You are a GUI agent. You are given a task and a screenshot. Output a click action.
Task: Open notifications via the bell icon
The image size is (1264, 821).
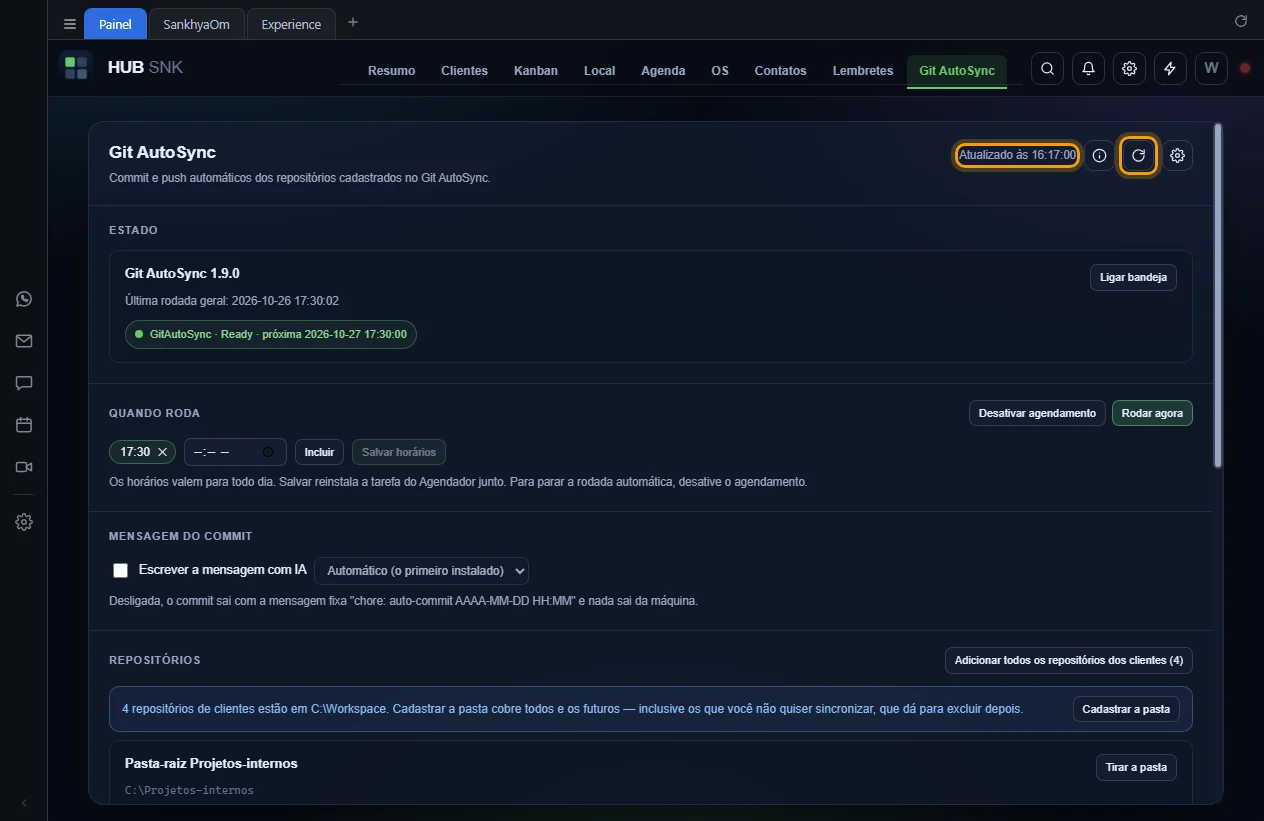click(x=1088, y=68)
